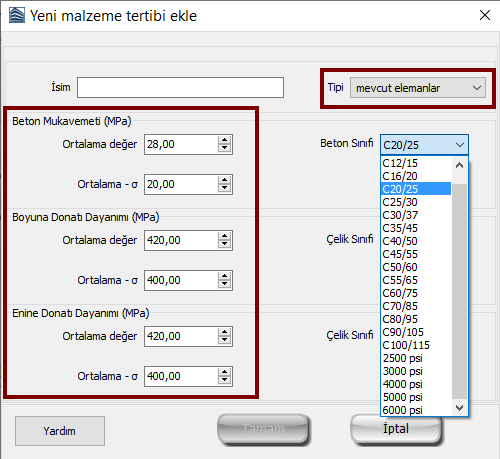Image resolution: width=500 pixels, height=459 pixels.
Task: Click the list scrollbar up arrow
Action: click(460, 165)
